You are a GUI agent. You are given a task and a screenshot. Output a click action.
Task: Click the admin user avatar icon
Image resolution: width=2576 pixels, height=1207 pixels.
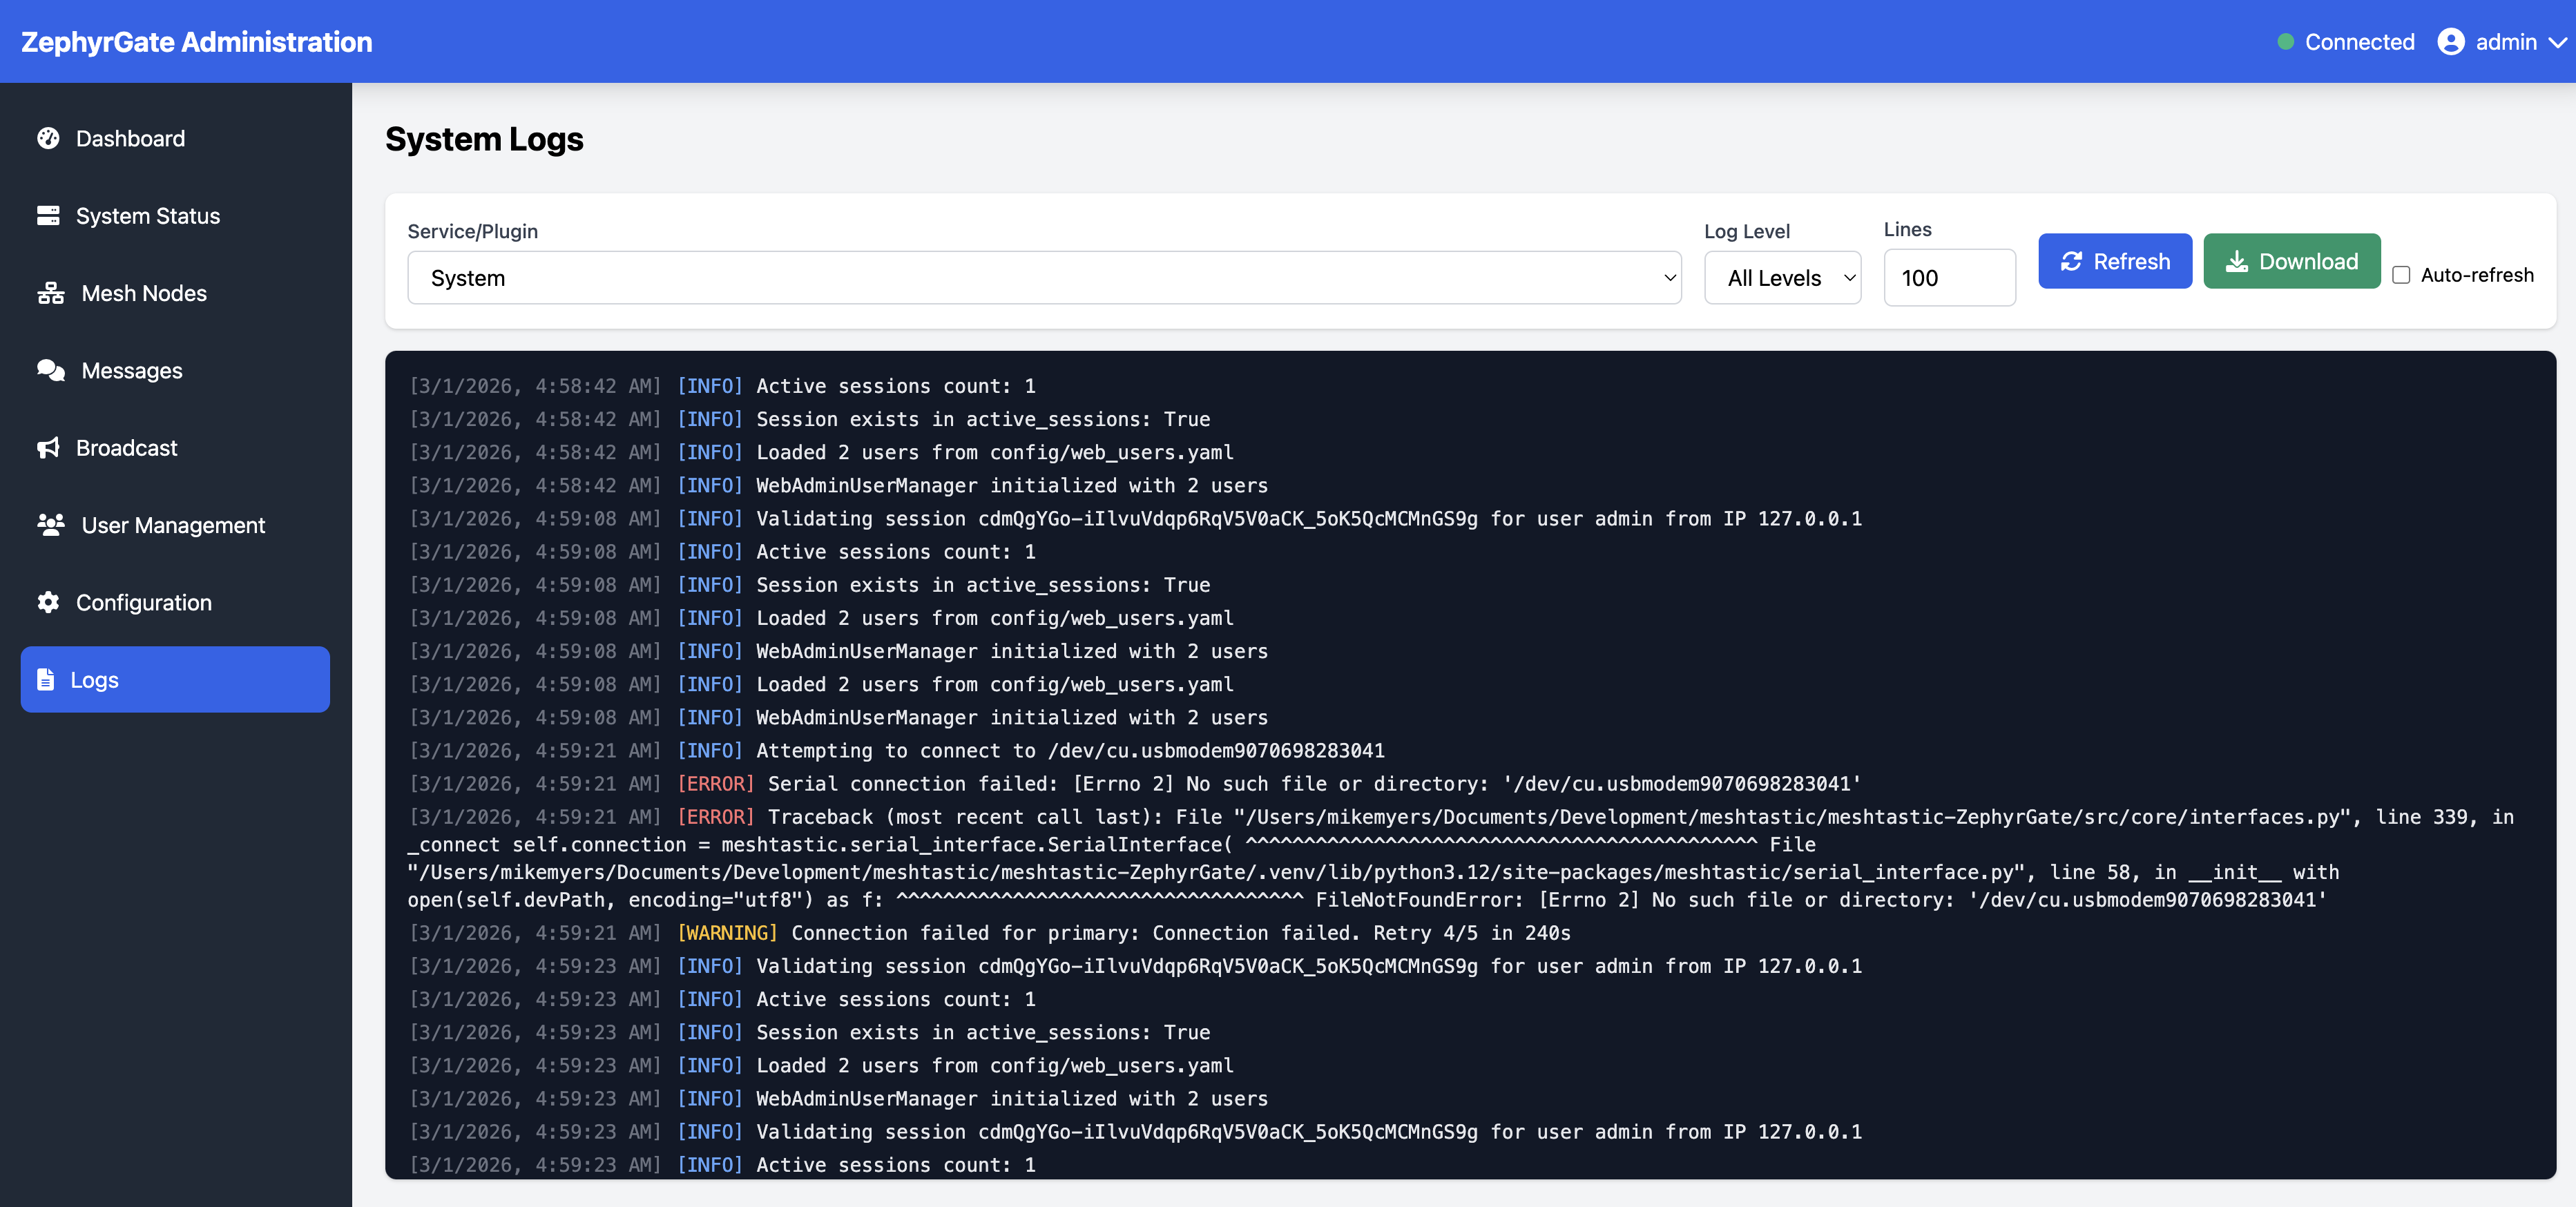[2450, 41]
